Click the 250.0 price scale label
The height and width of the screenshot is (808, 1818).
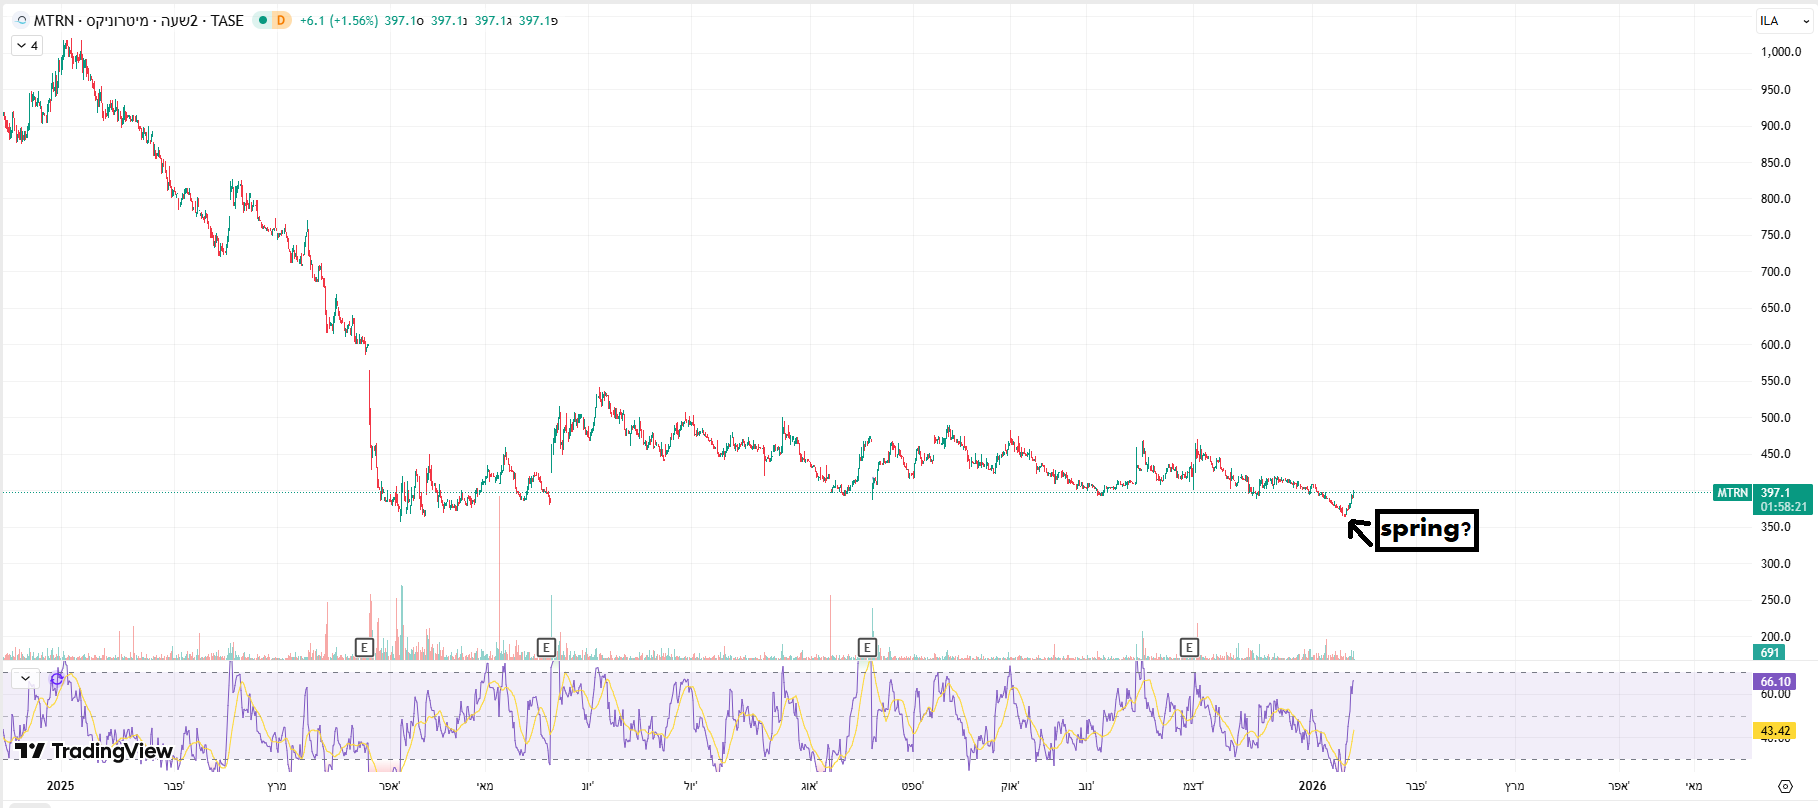pyautogui.click(x=1776, y=600)
